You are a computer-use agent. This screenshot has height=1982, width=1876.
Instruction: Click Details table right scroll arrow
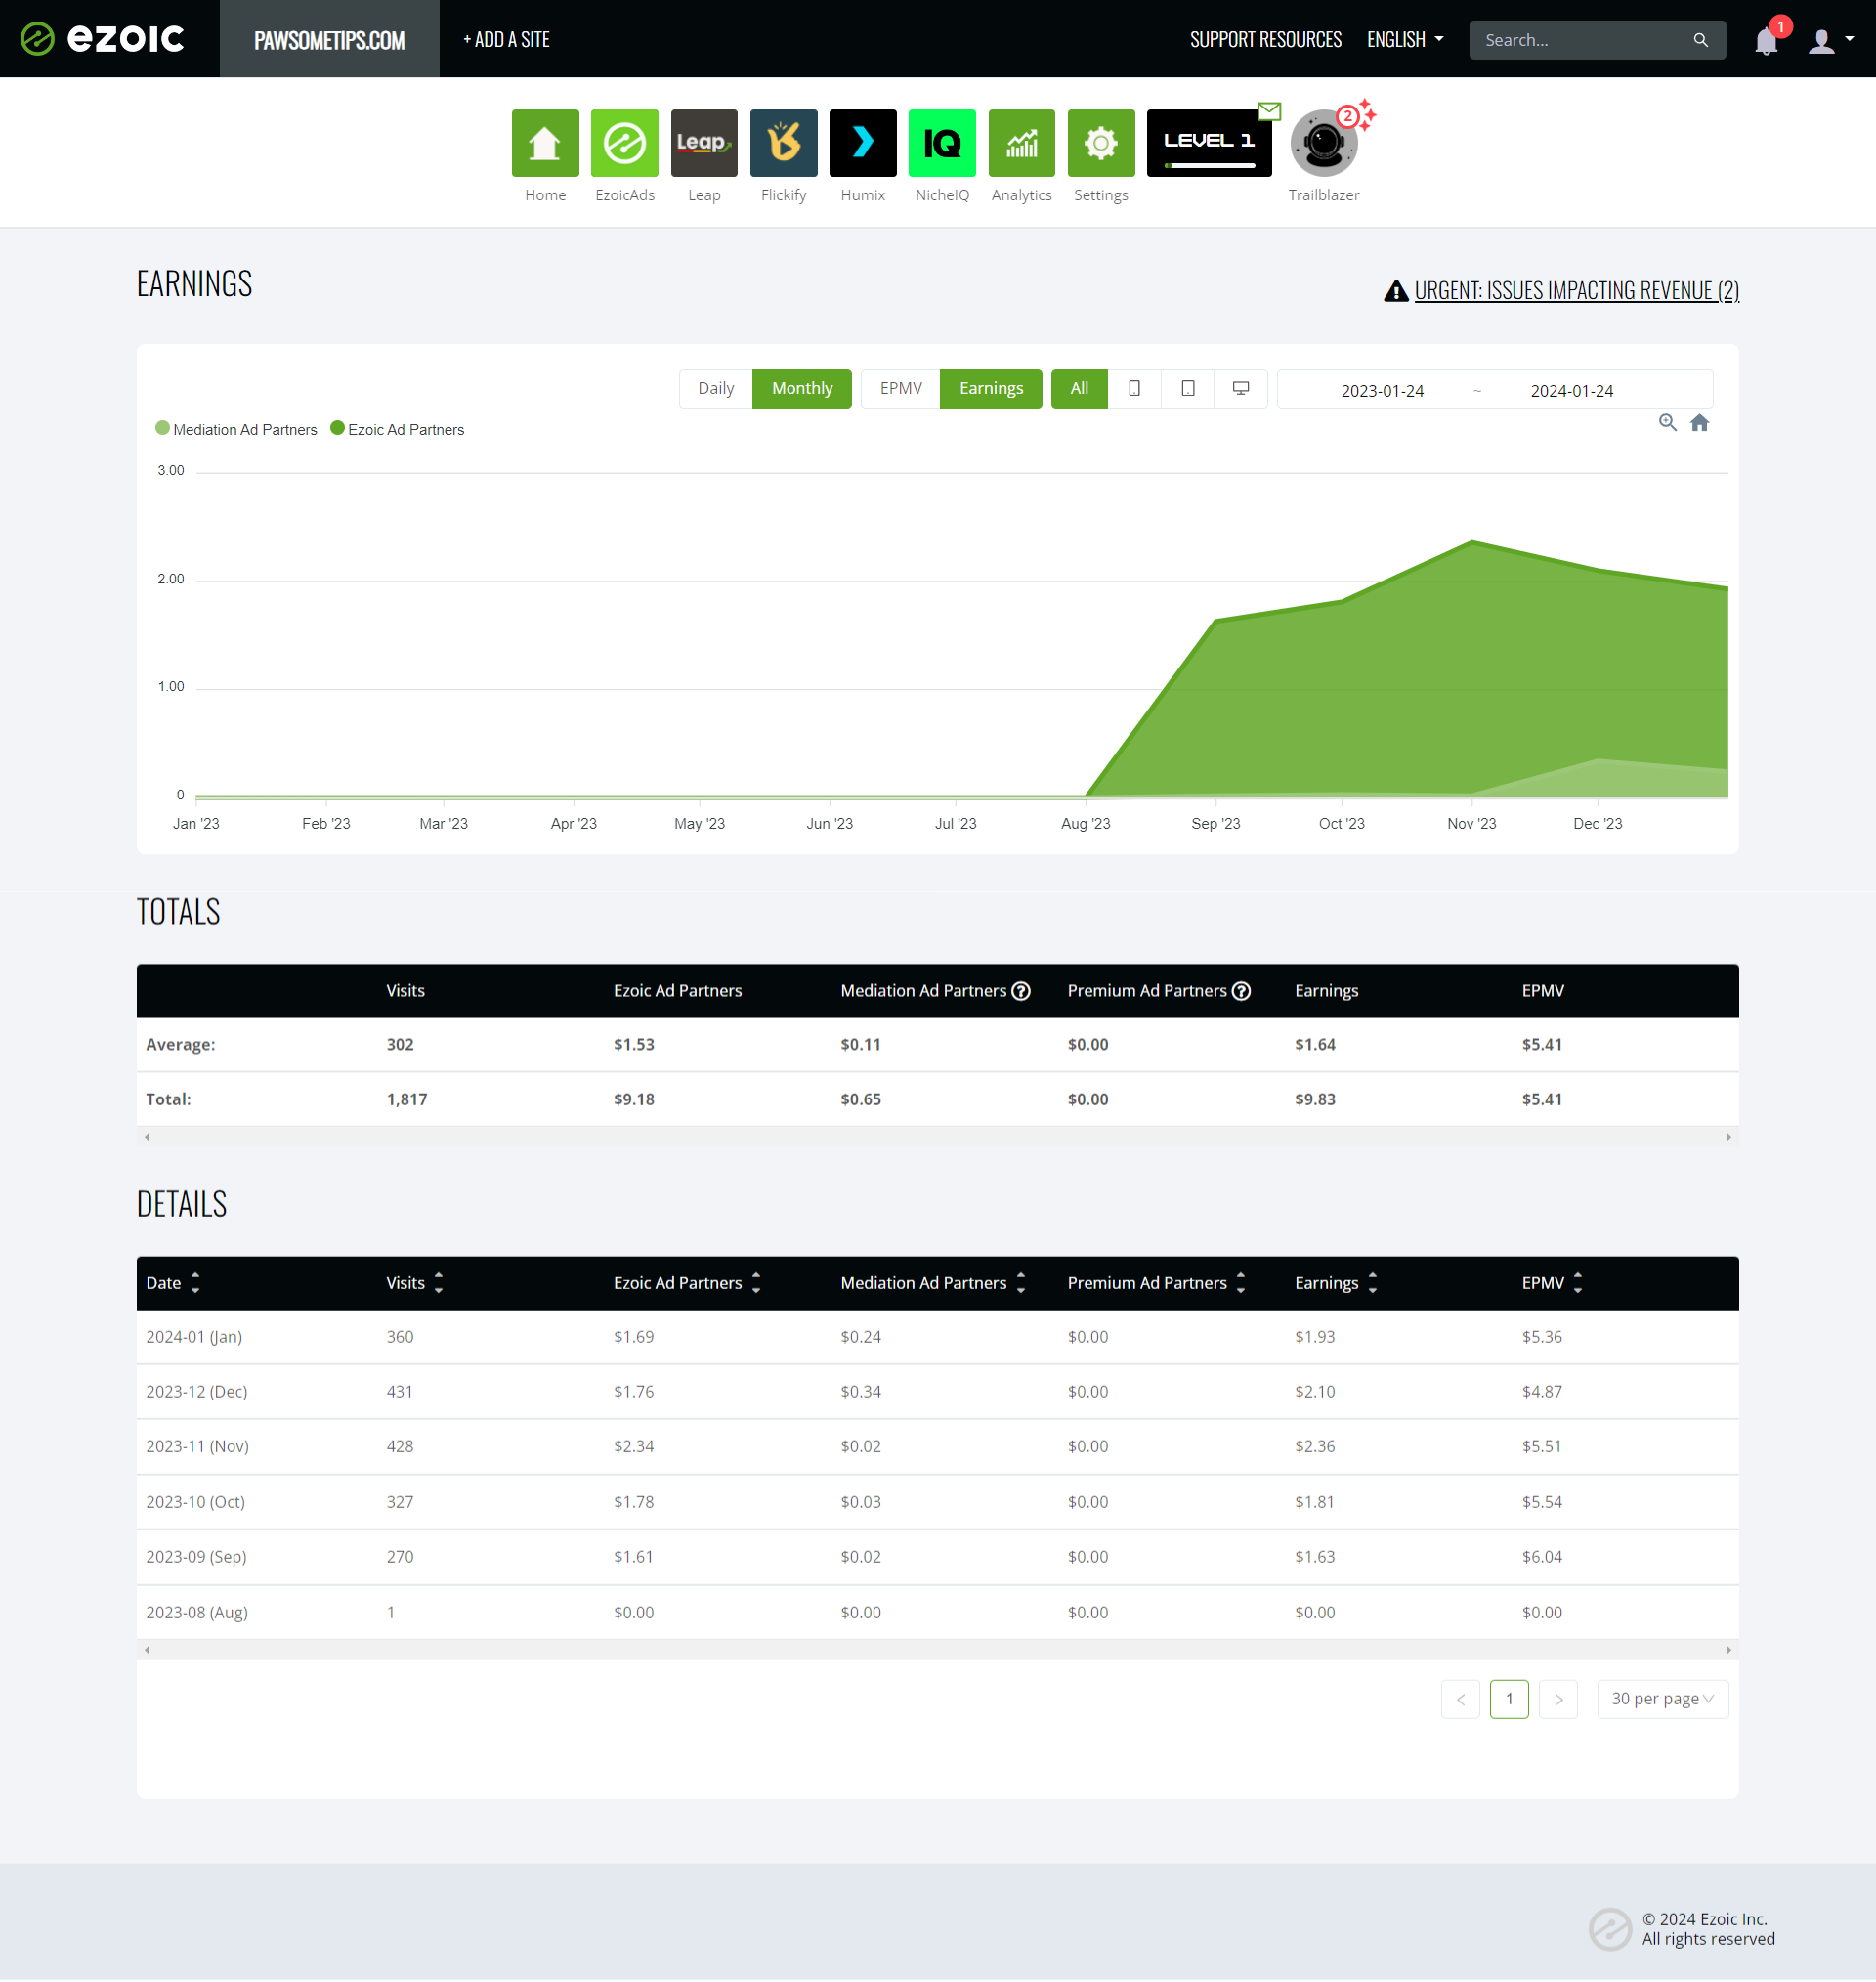1728,1649
